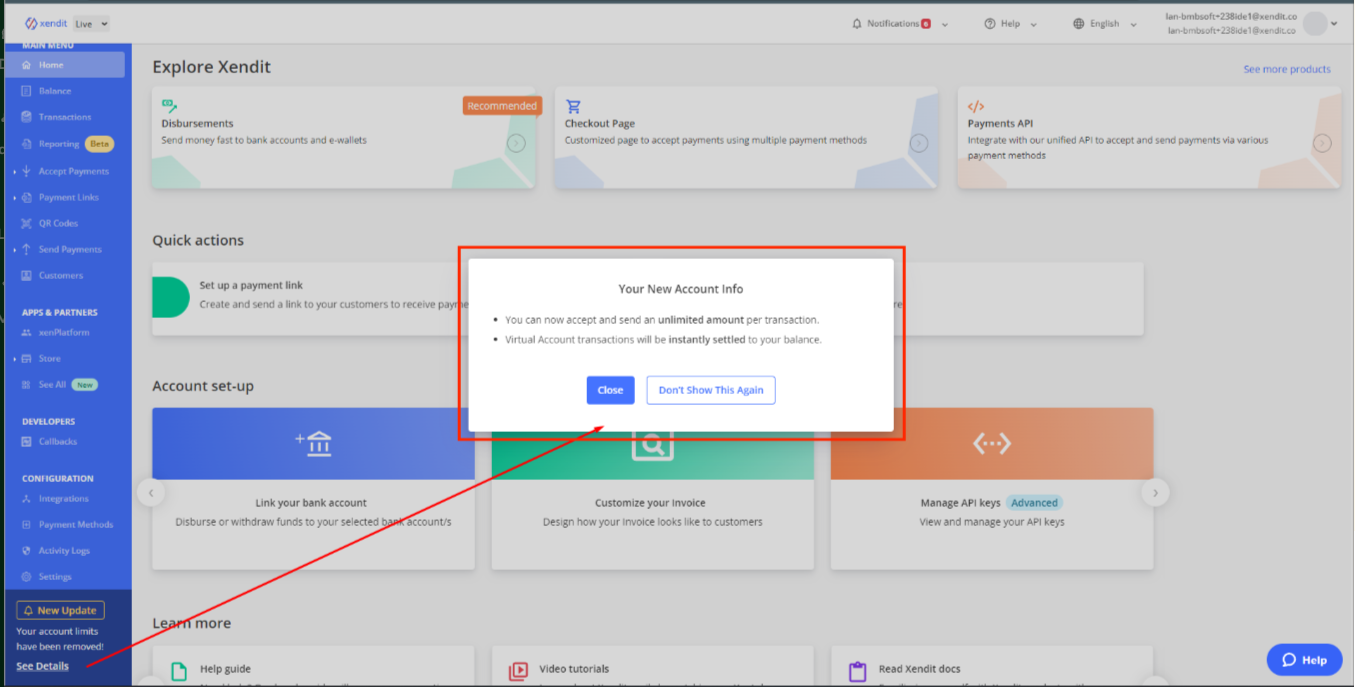Click the Settings gear icon
This screenshot has height=687, width=1355.
click(x=26, y=576)
